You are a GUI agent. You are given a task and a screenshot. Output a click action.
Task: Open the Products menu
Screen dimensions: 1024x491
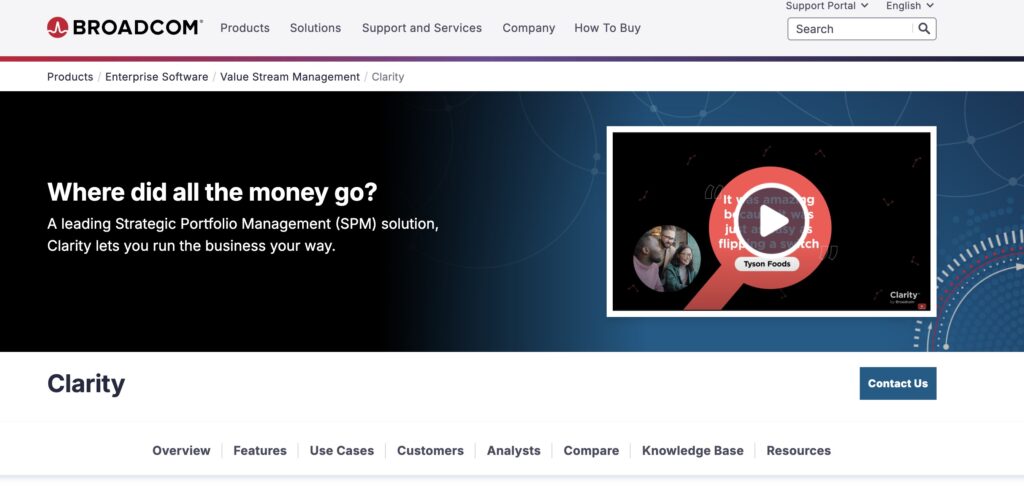click(x=245, y=28)
